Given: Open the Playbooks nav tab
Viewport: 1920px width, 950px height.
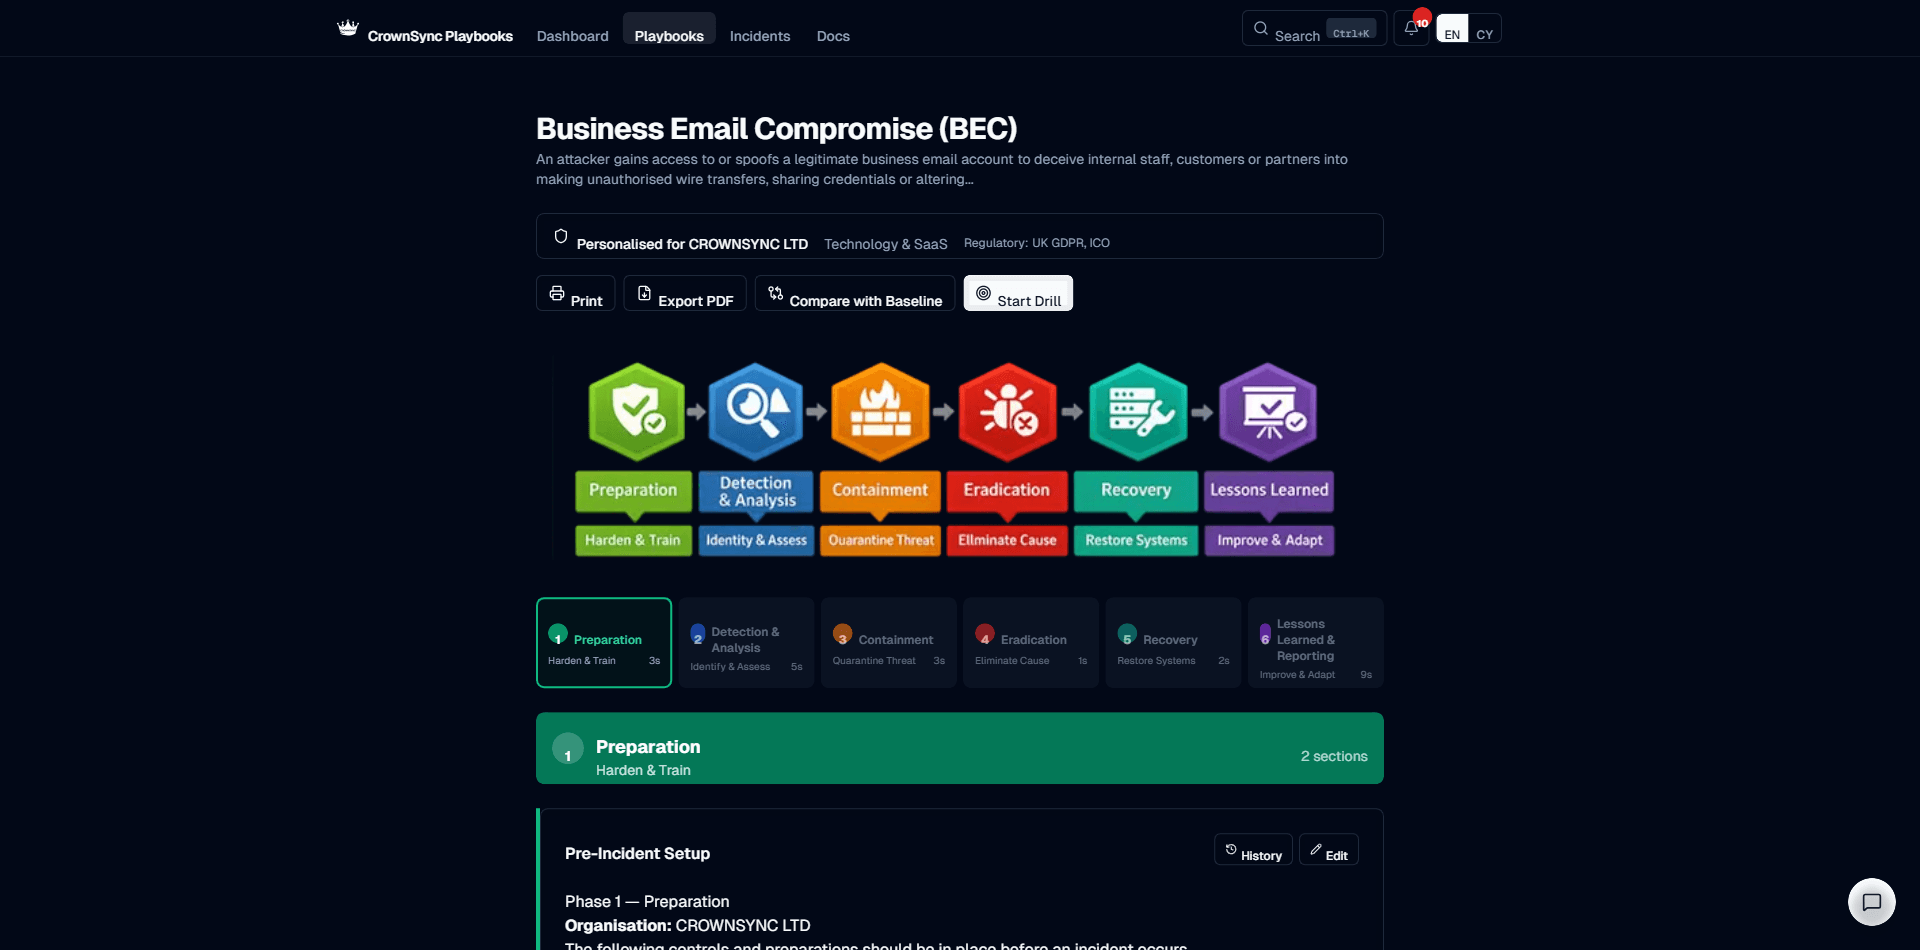Looking at the screenshot, I should tap(669, 29).
